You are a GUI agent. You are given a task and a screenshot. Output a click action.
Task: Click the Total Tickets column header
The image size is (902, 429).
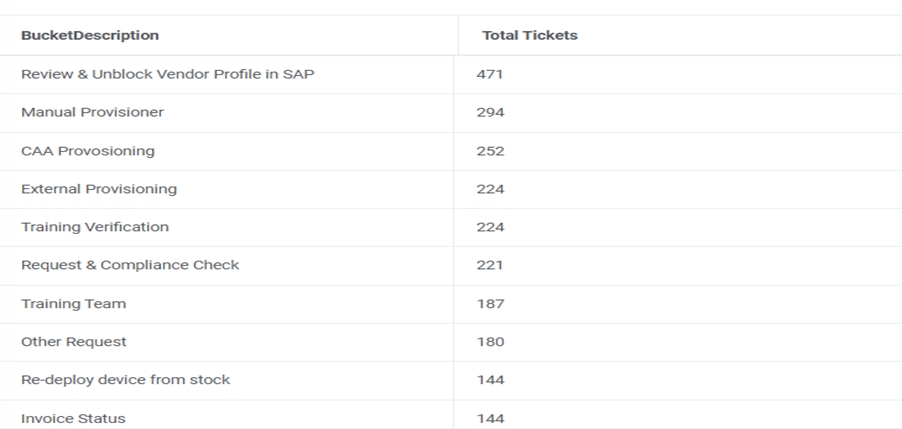coord(530,36)
